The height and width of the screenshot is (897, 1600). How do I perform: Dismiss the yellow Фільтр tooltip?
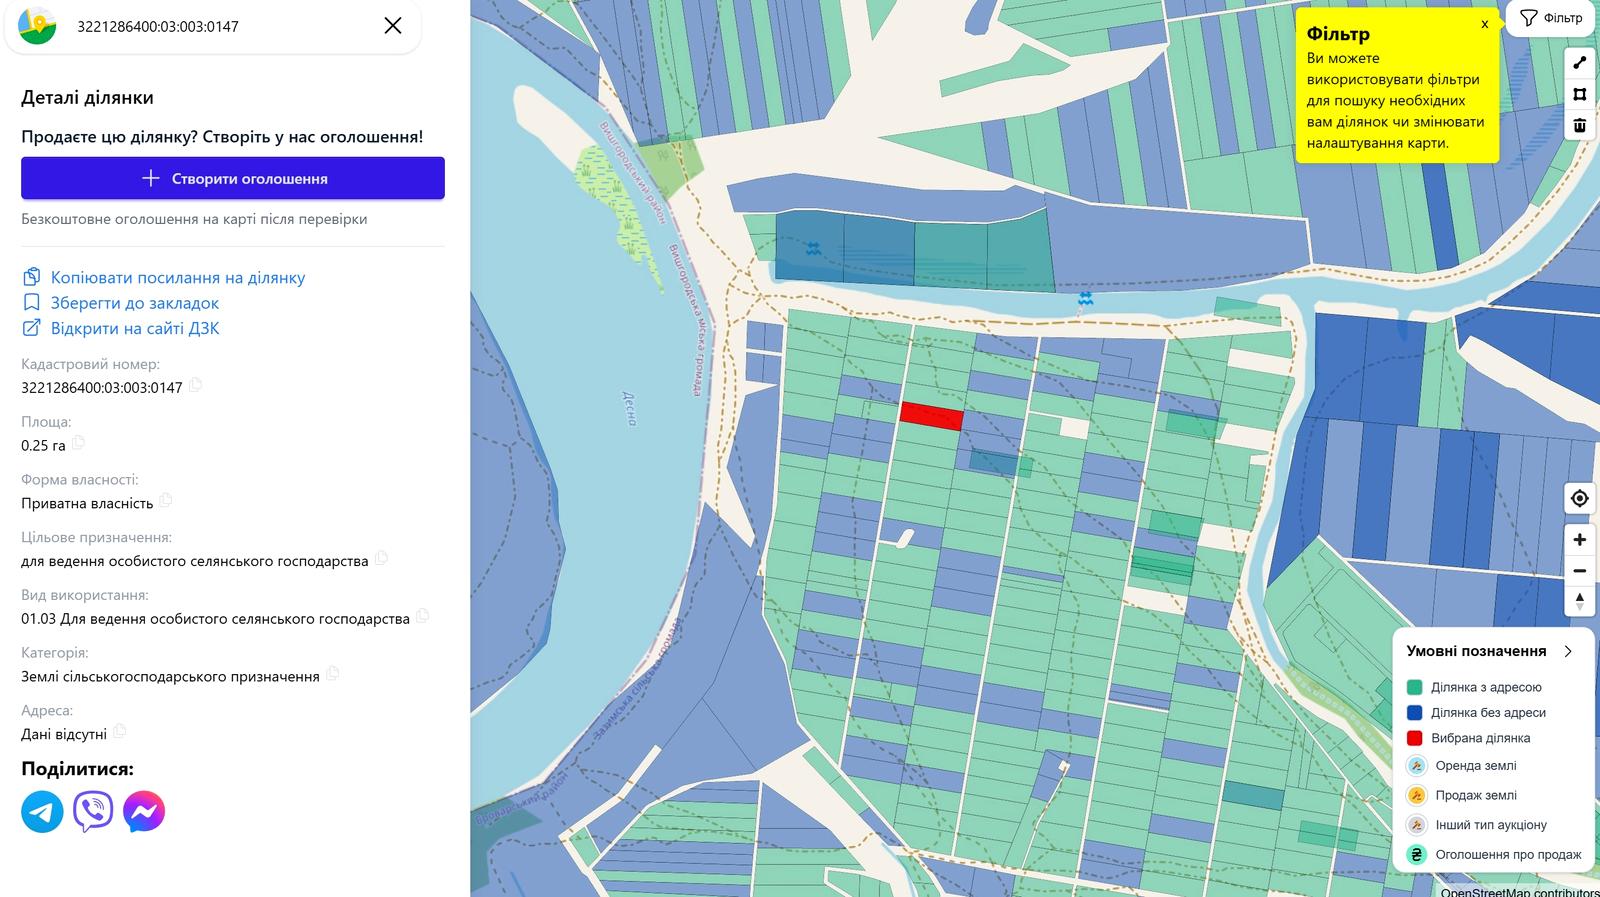coord(1485,24)
